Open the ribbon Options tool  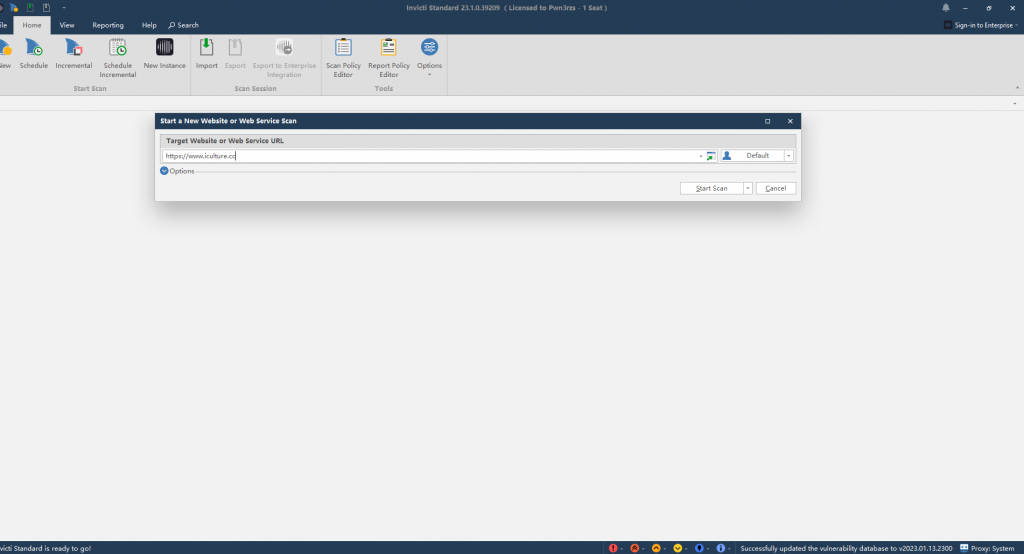click(429, 57)
